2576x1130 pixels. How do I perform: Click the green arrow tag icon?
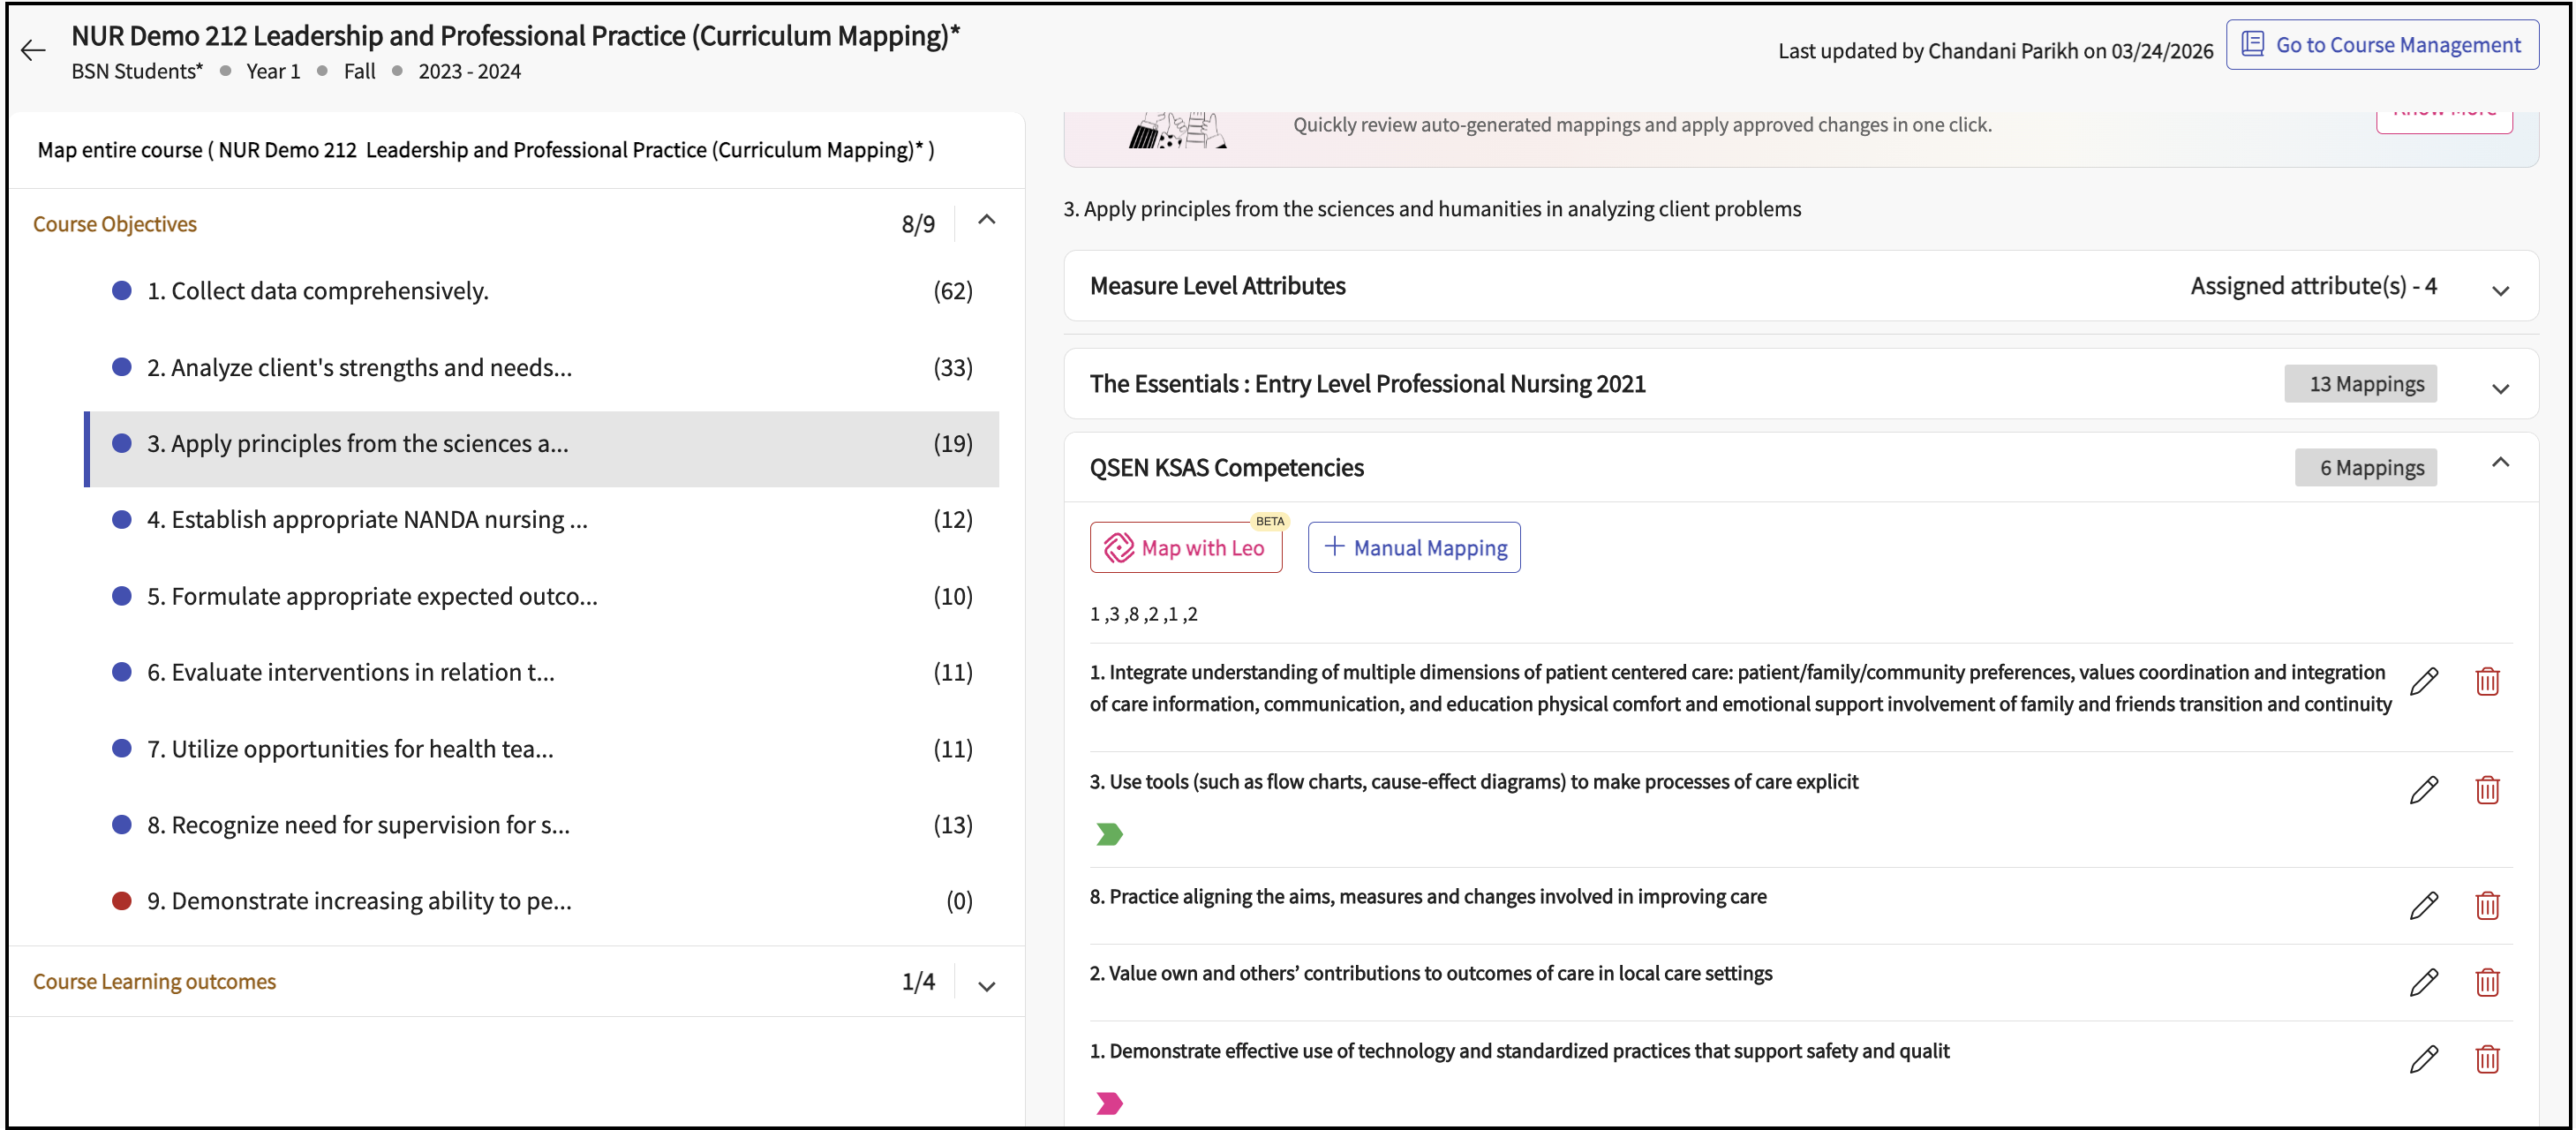1109,834
